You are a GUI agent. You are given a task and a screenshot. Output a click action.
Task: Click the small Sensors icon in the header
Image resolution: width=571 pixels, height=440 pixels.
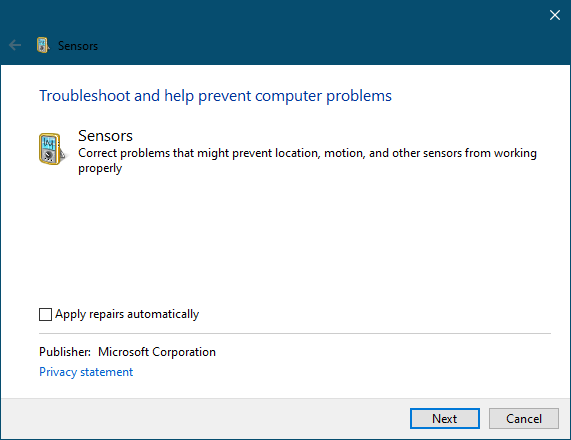43,46
